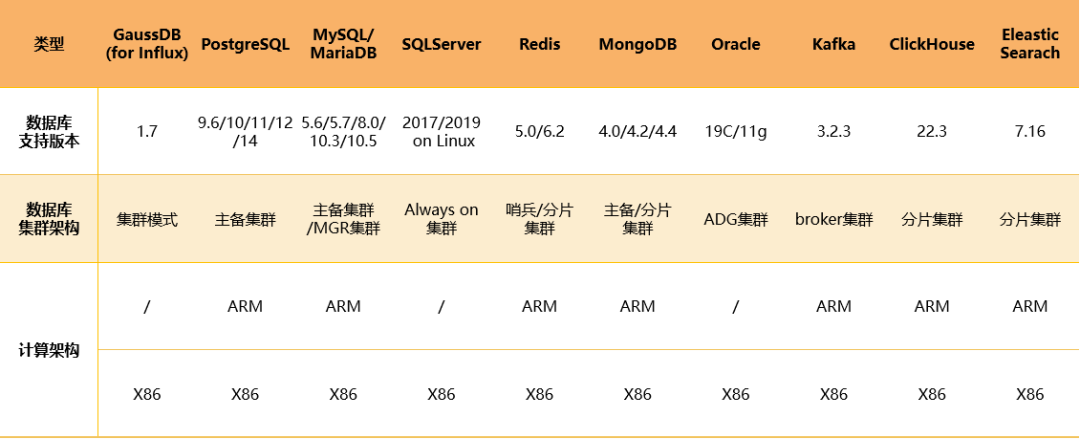The width and height of the screenshot is (1080, 439).
Task: Select the Kafka header cell
Action: [833, 45]
